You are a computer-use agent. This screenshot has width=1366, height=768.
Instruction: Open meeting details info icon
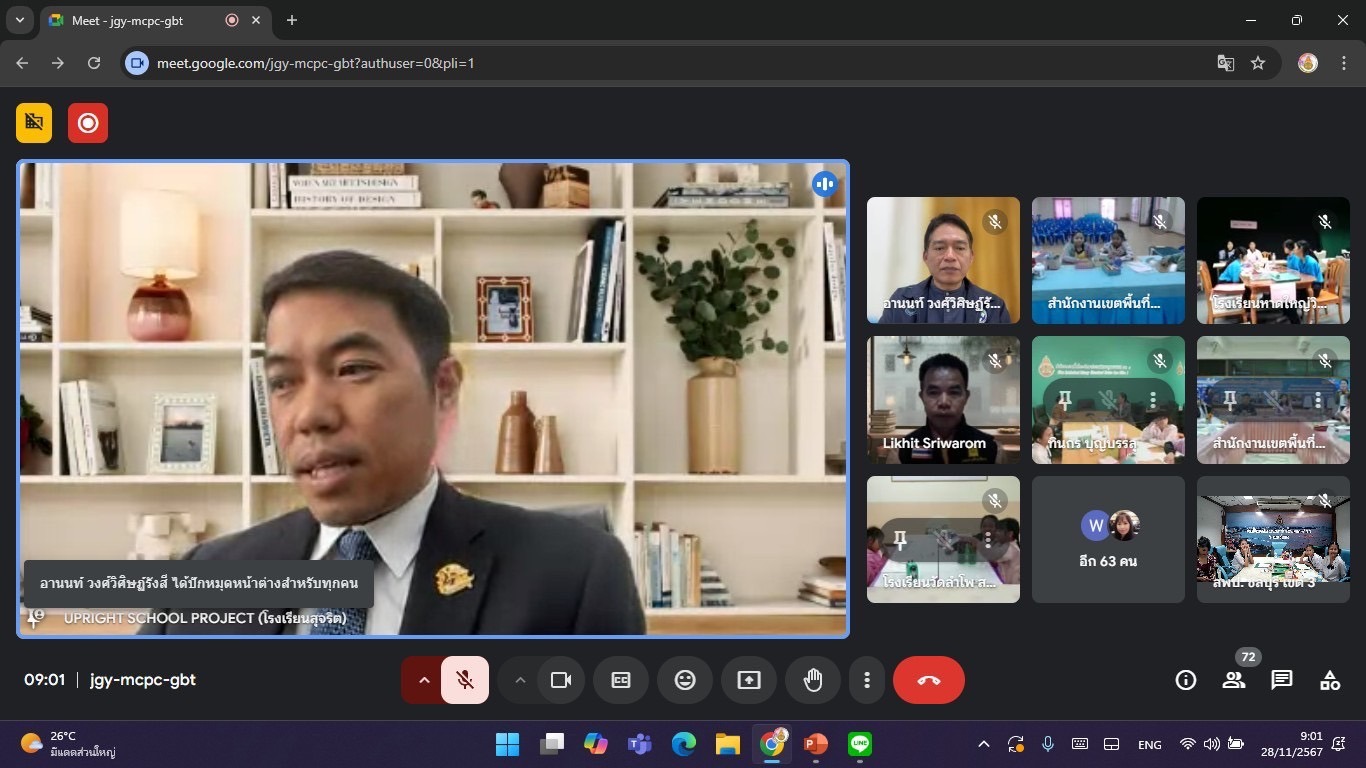click(1186, 680)
